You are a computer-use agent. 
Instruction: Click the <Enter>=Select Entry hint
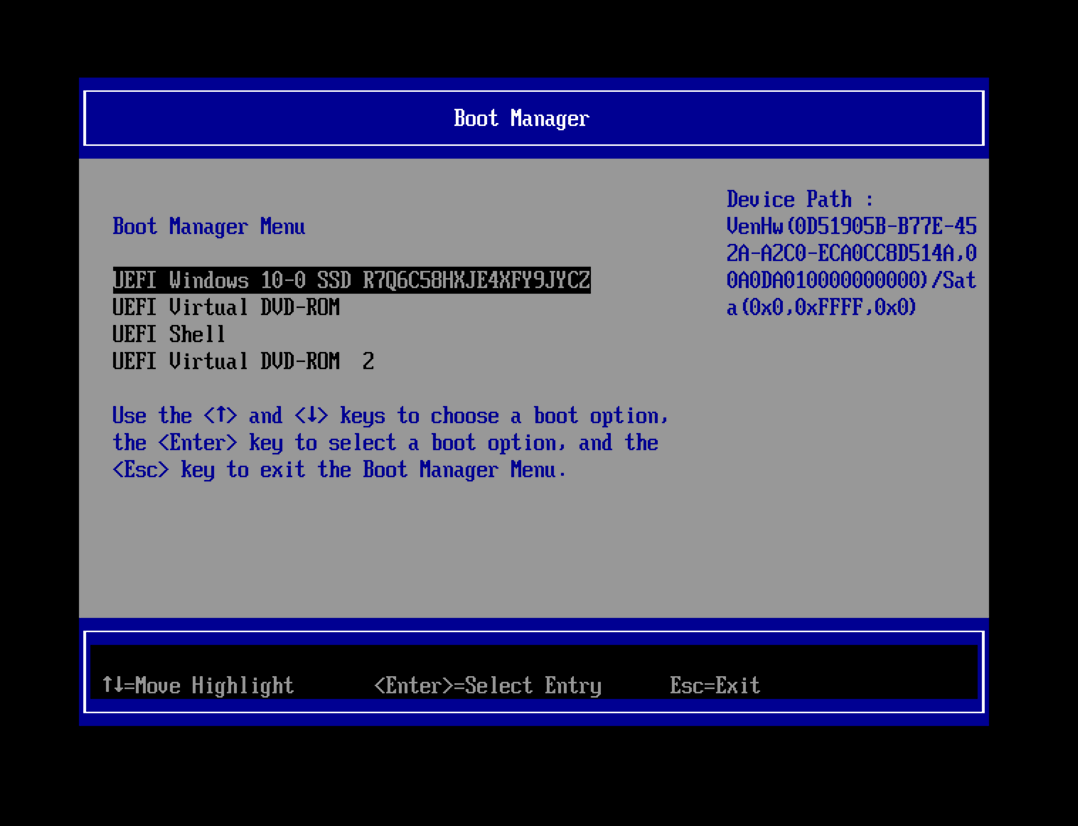tap(487, 685)
